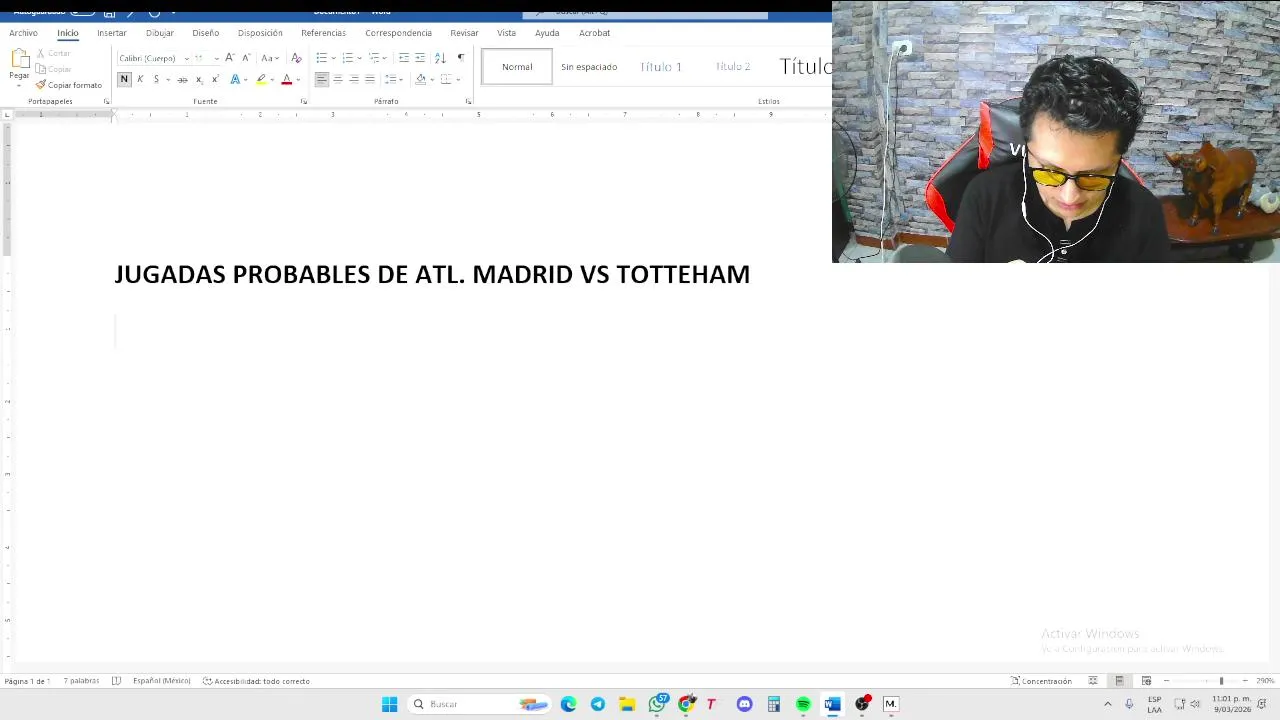This screenshot has width=1280, height=720.
Task: Toggle bold (N) formatting
Action: [x=124, y=79]
